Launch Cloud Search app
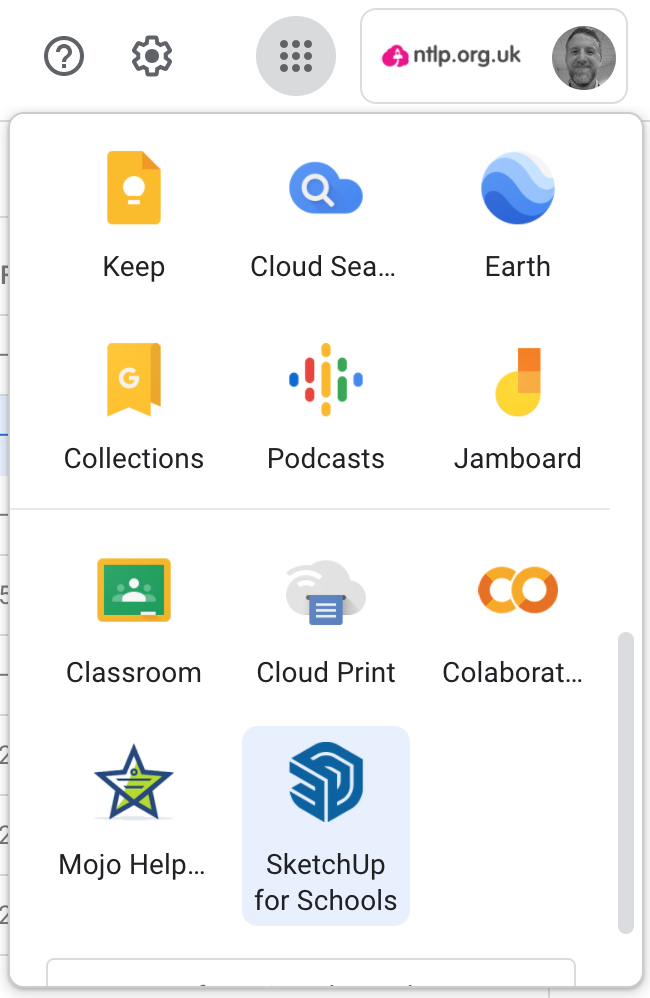650x998 pixels. click(x=325, y=216)
